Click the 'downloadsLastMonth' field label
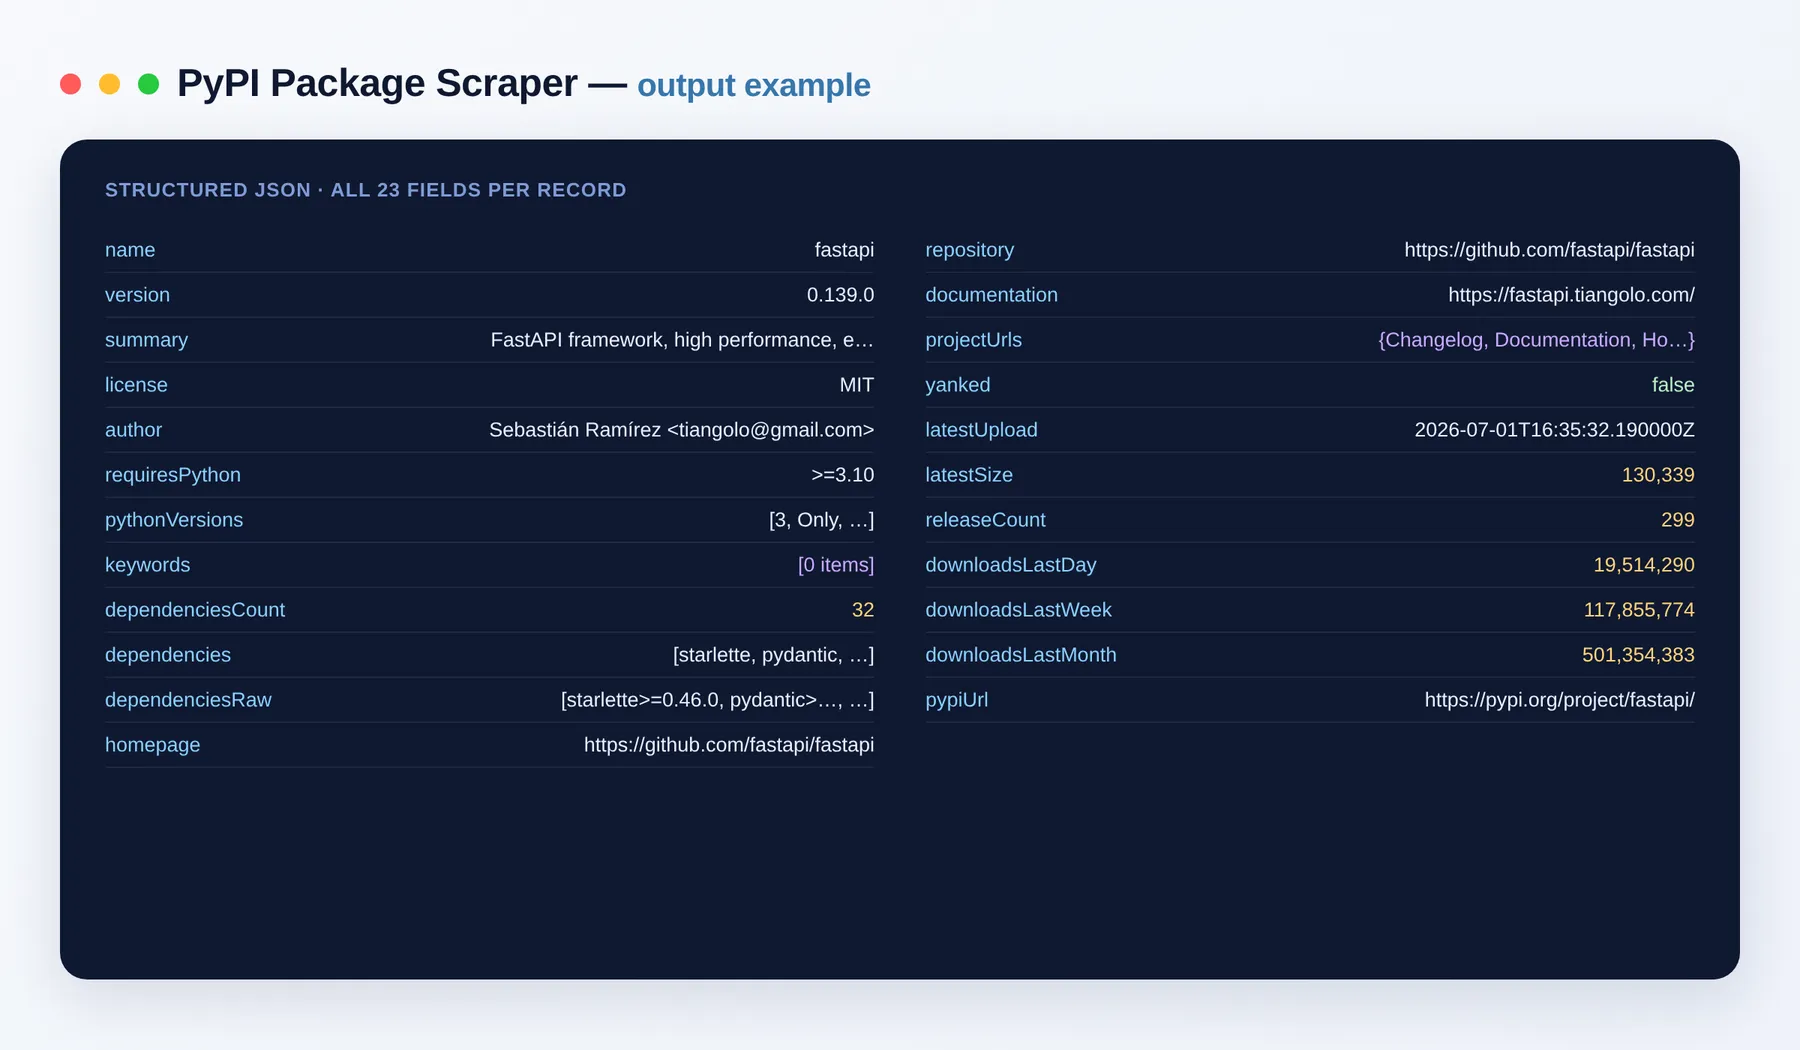The width and height of the screenshot is (1800, 1050). click(x=1021, y=655)
